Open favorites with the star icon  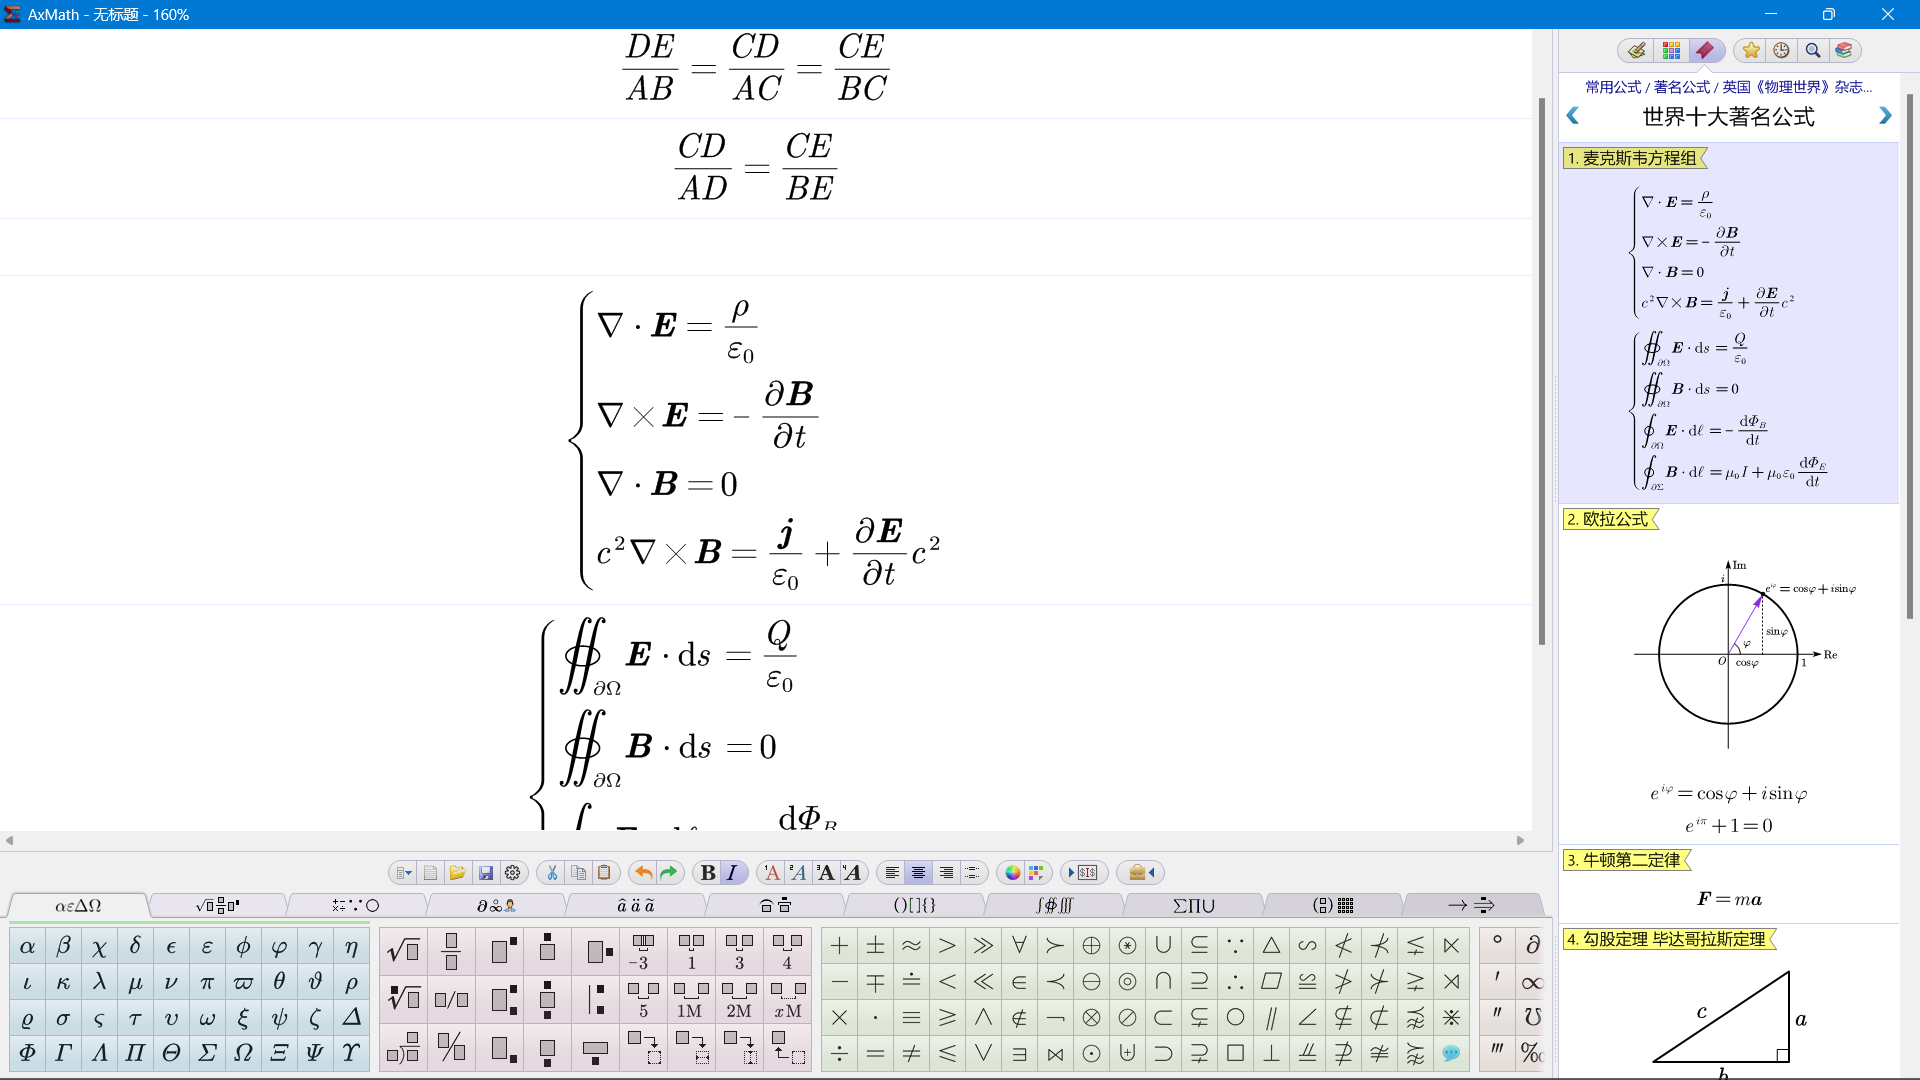(1751, 50)
